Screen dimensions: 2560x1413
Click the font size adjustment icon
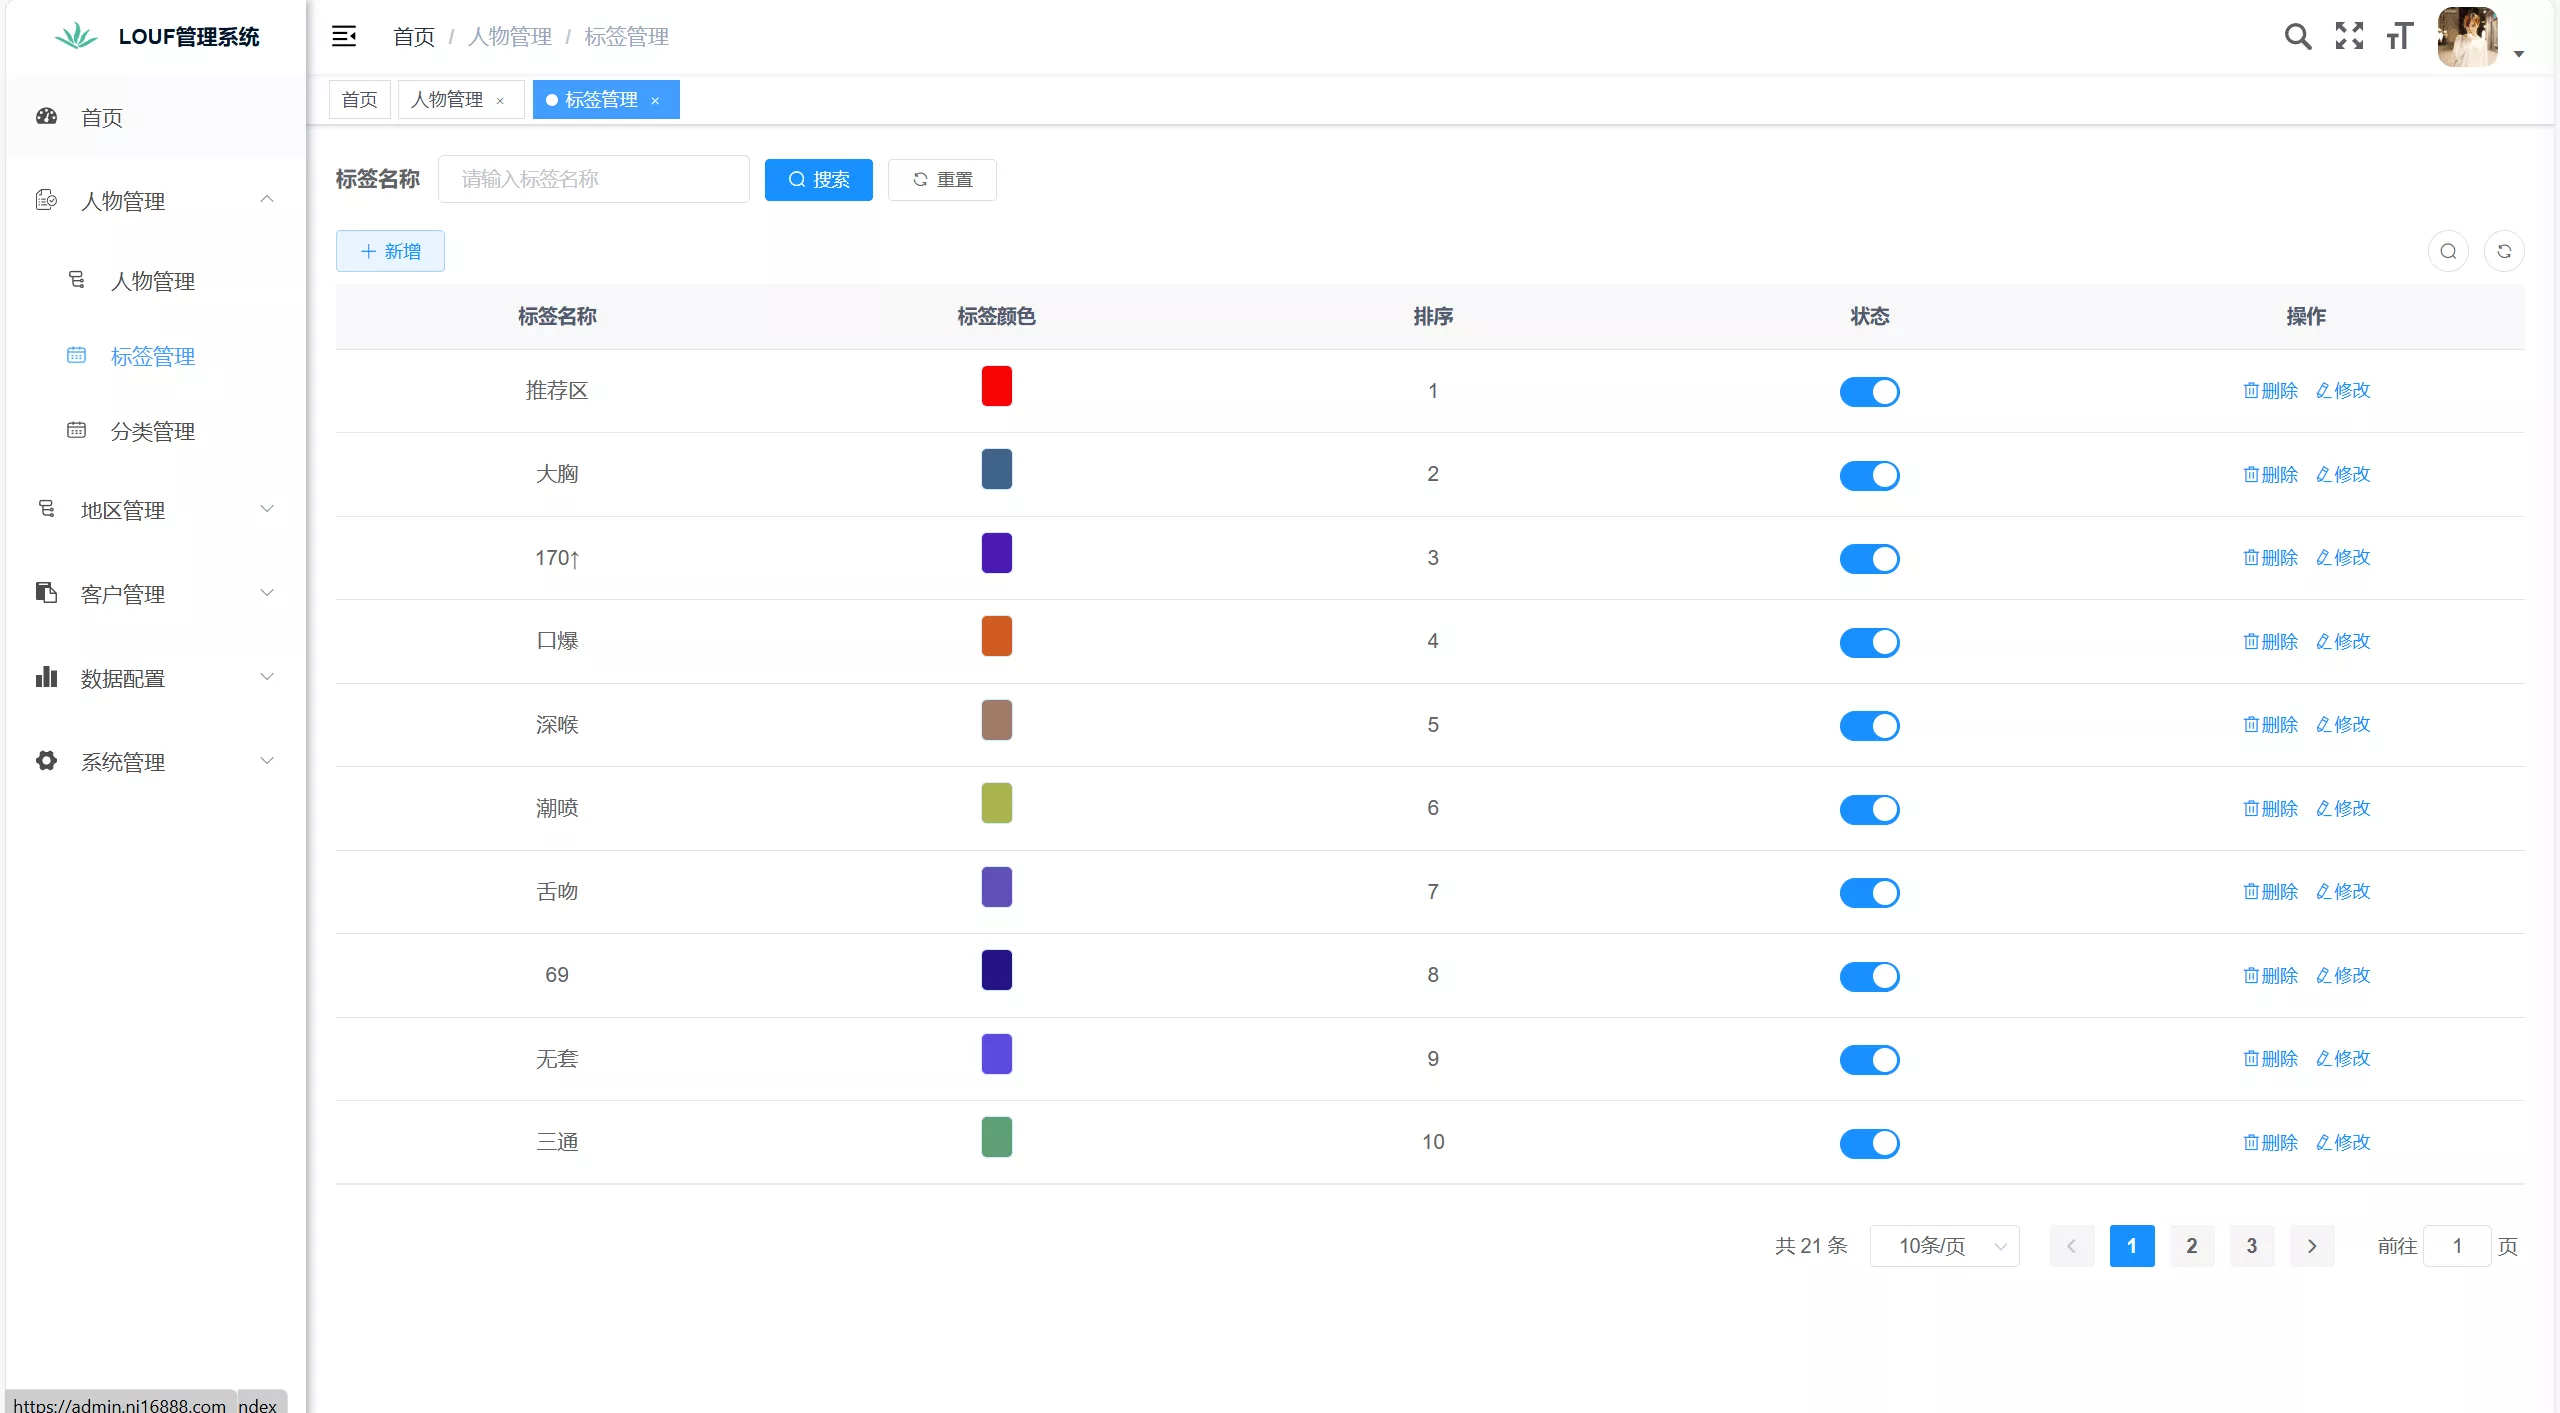coord(2399,36)
